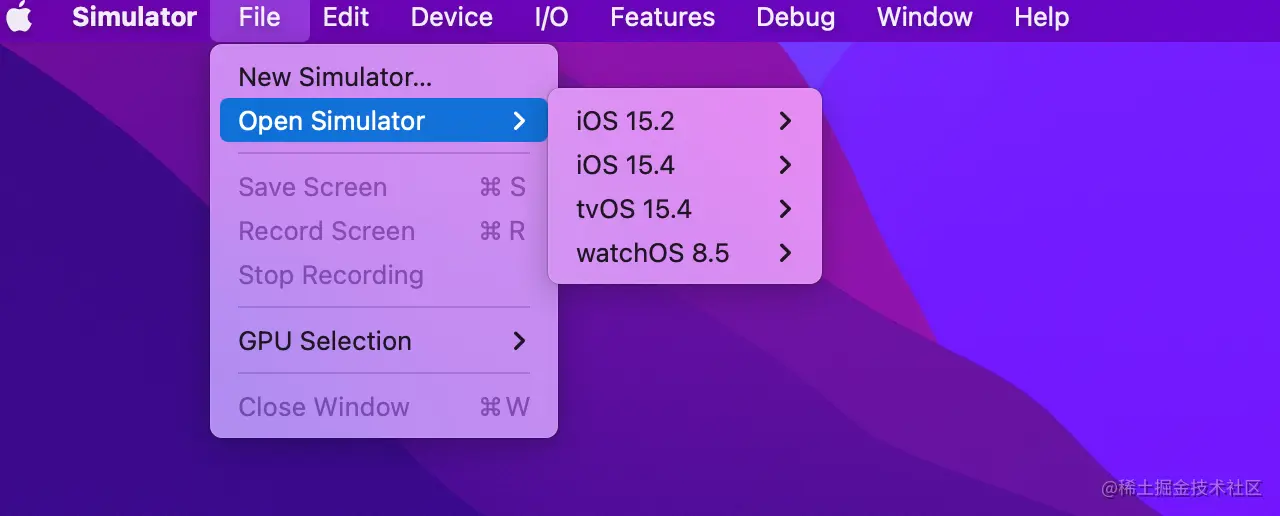Open the Device menu
This screenshot has width=1280, height=516.
click(x=452, y=17)
